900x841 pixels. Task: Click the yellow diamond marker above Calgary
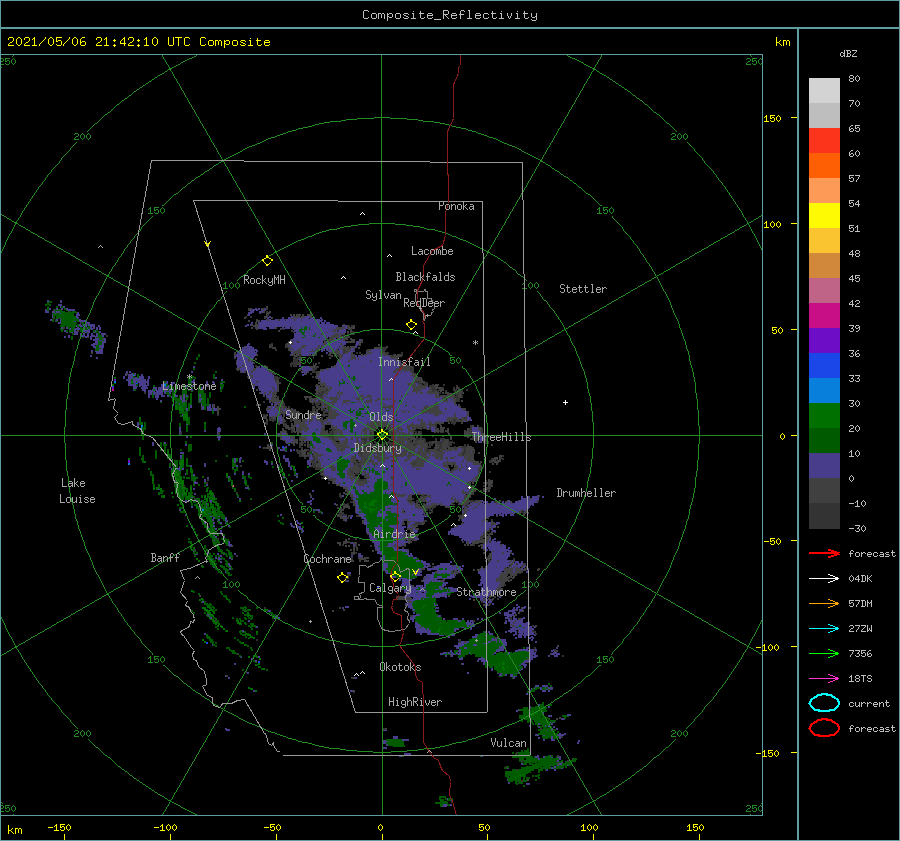click(x=395, y=576)
